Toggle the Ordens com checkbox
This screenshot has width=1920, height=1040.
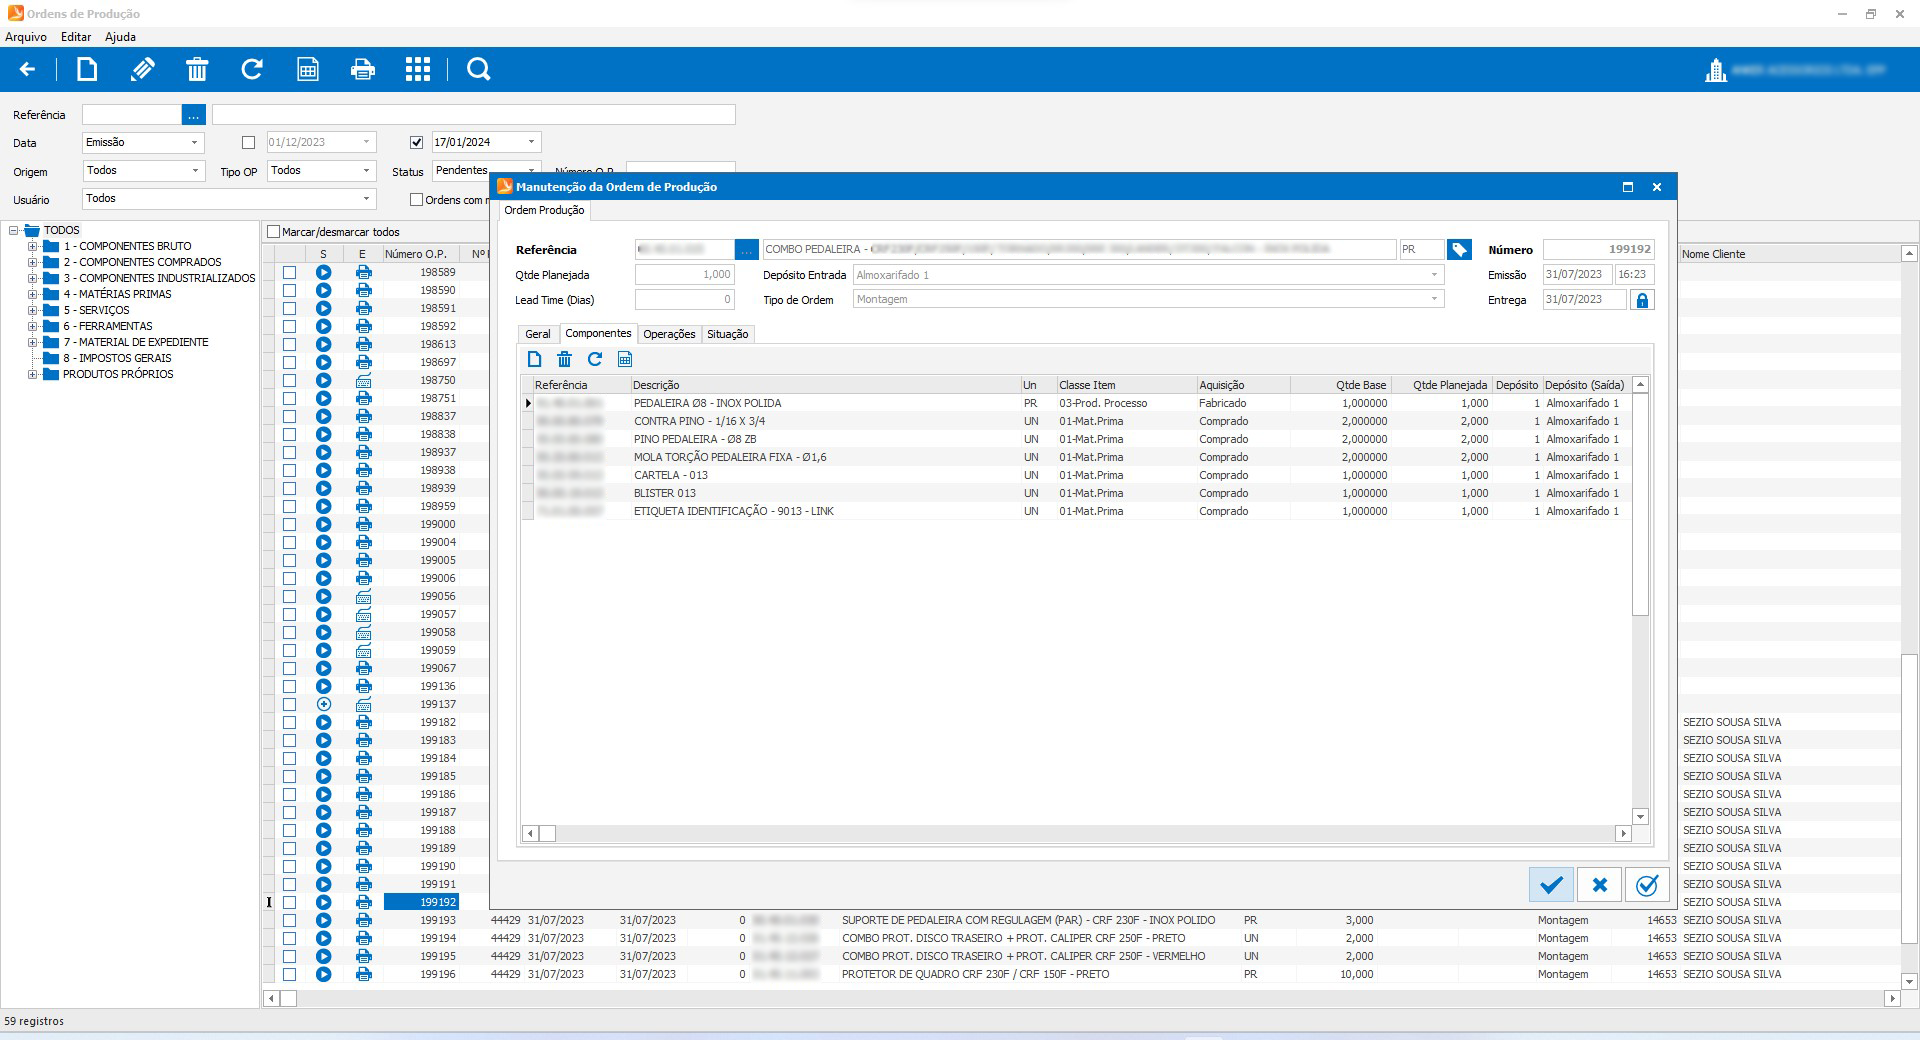point(417,200)
